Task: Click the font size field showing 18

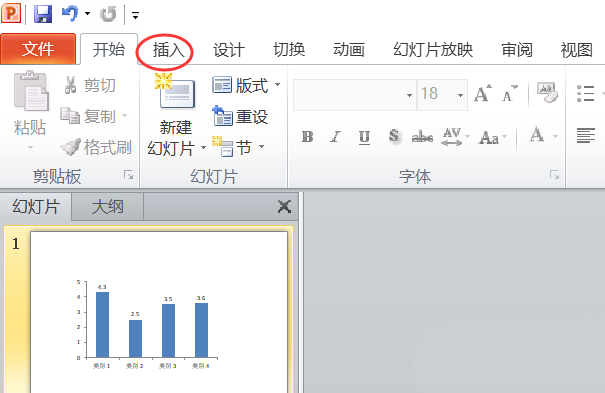Action: 436,94
